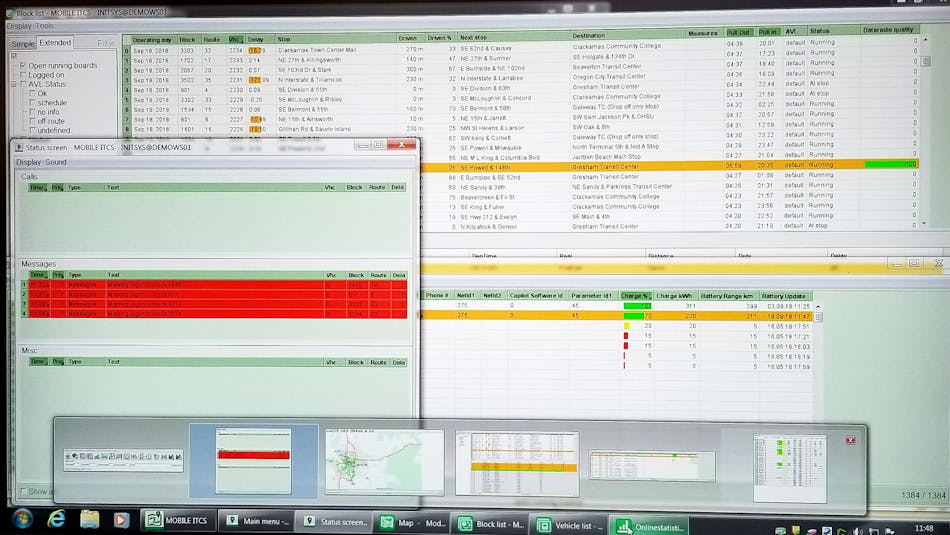Open the MOBILE ITCS taskbar item

click(179, 521)
